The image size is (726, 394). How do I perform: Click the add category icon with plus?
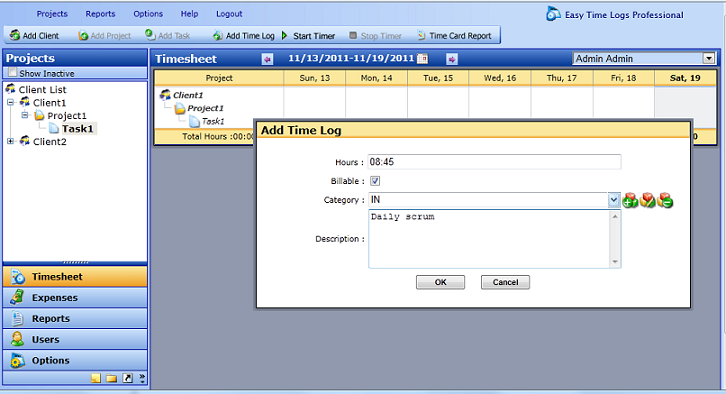[x=630, y=200]
